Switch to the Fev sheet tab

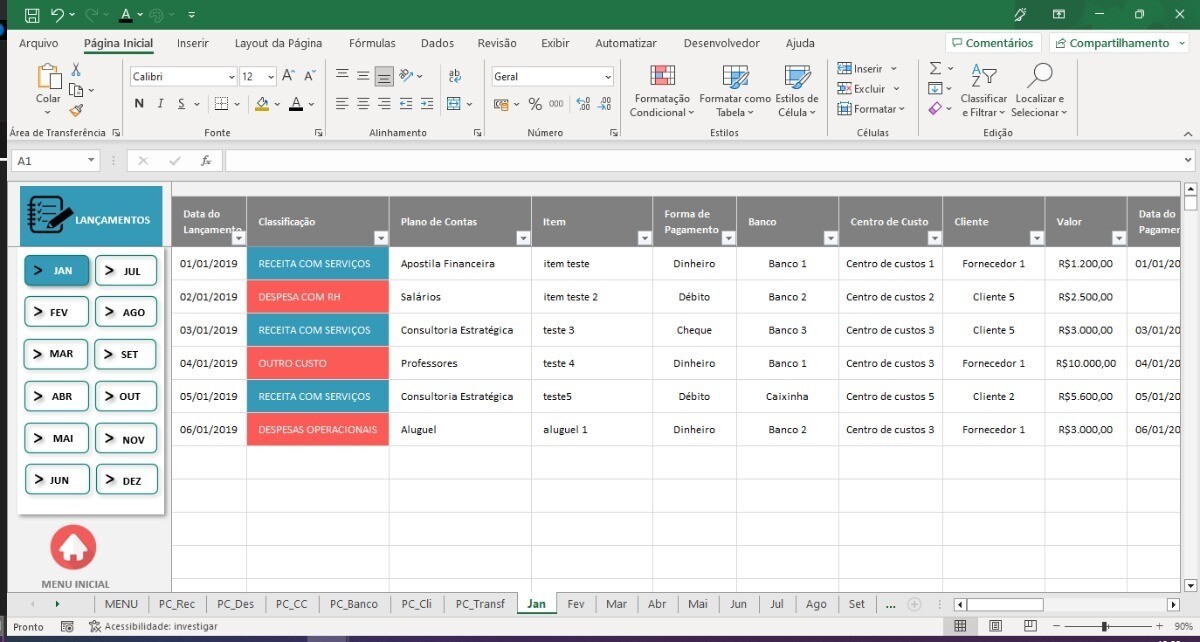576,604
